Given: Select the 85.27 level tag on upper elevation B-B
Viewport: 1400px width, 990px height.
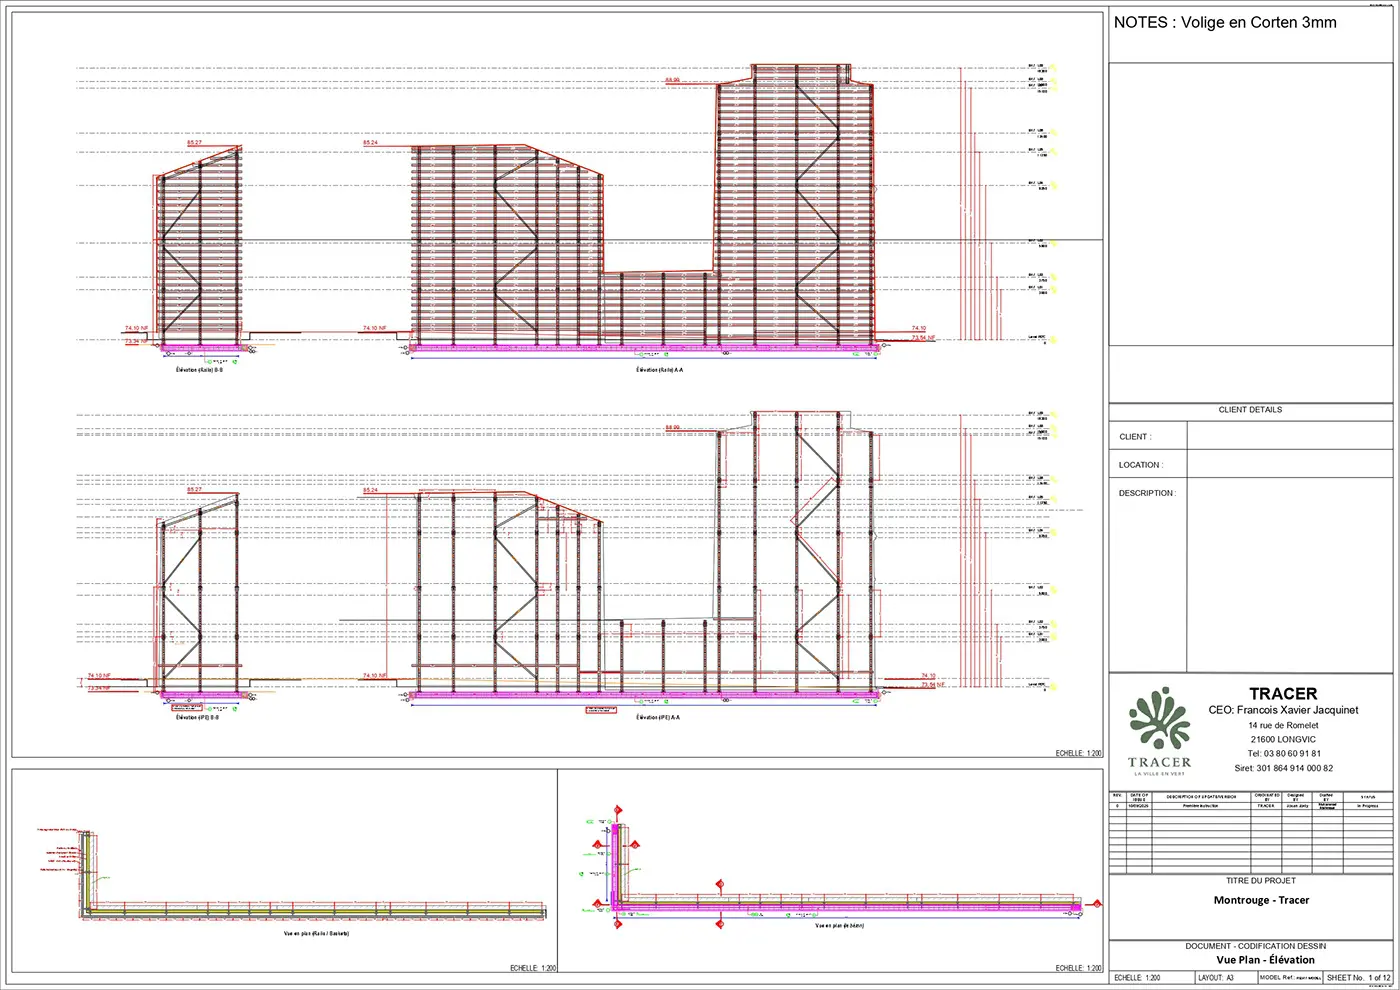Looking at the screenshot, I should click(x=194, y=143).
